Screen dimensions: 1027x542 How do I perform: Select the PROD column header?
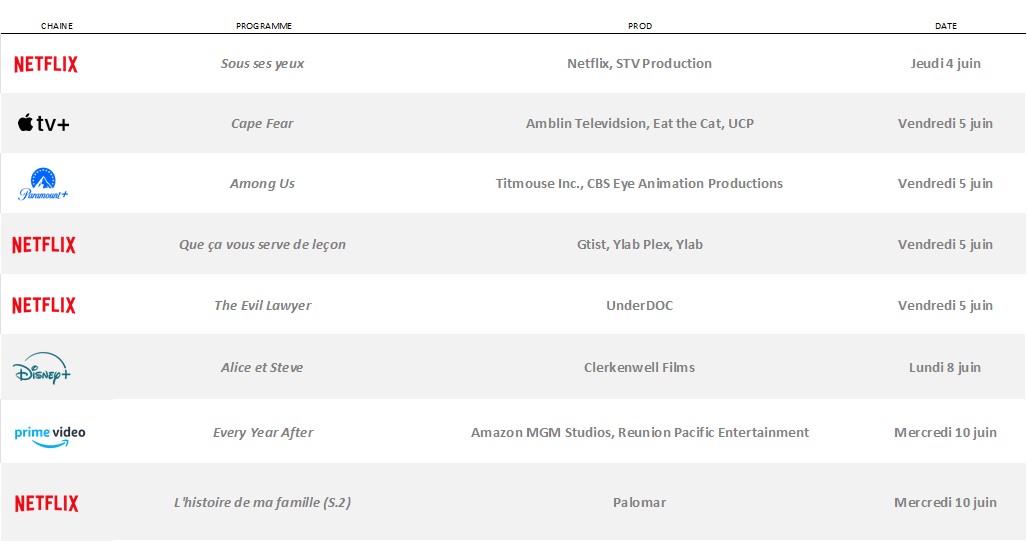coord(640,26)
